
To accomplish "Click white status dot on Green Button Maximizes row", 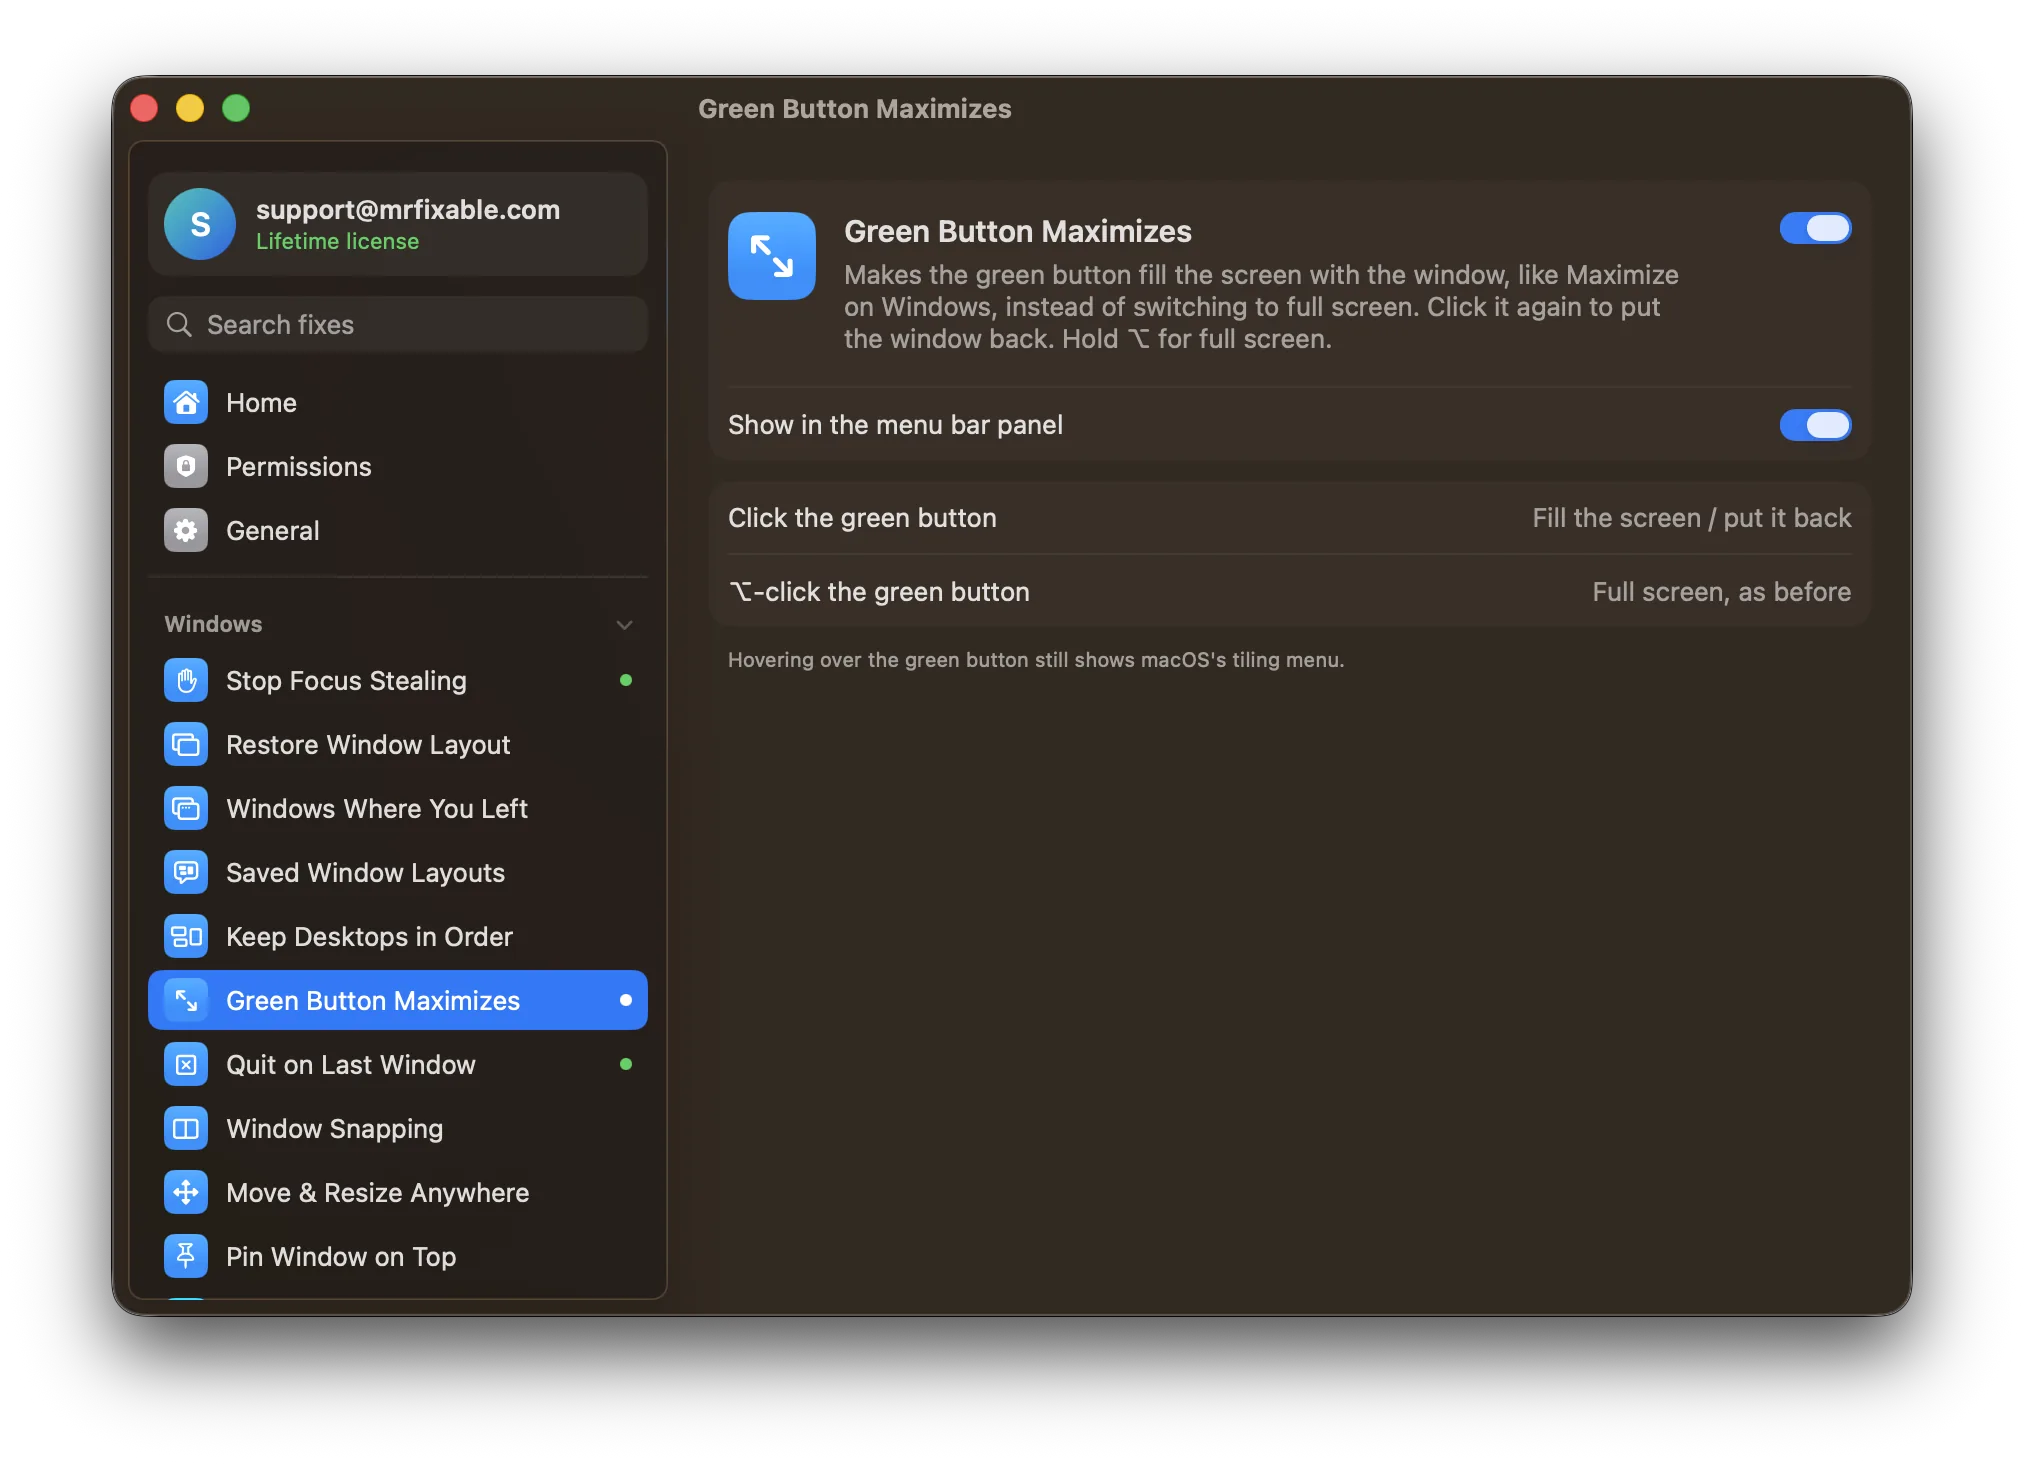I will coord(626,1000).
